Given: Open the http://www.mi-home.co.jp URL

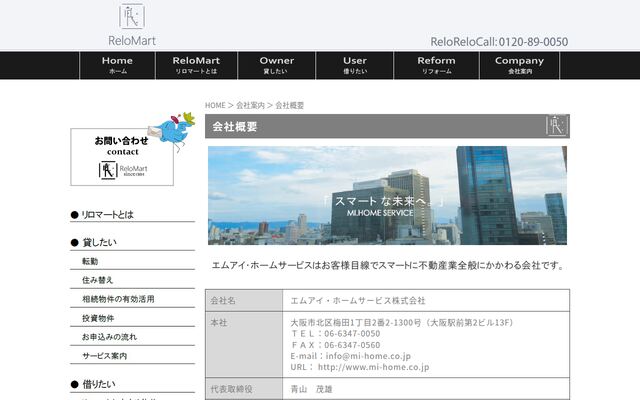Looking at the screenshot, I should (x=373, y=367).
